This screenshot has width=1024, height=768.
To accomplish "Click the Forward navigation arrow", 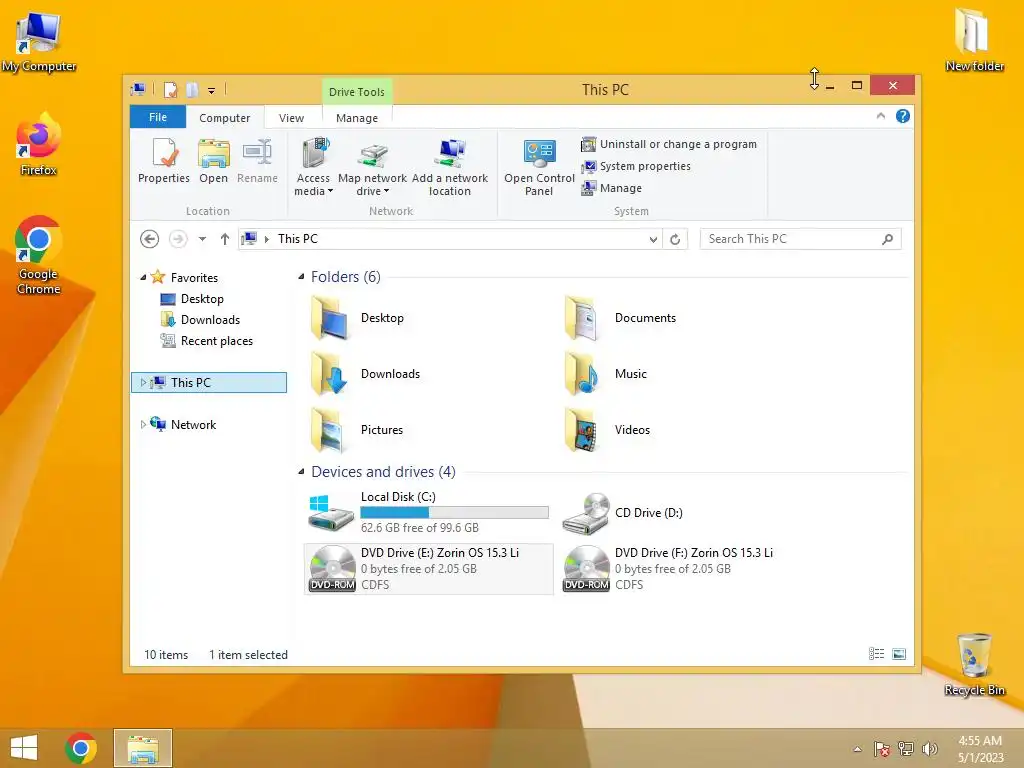I will (178, 239).
